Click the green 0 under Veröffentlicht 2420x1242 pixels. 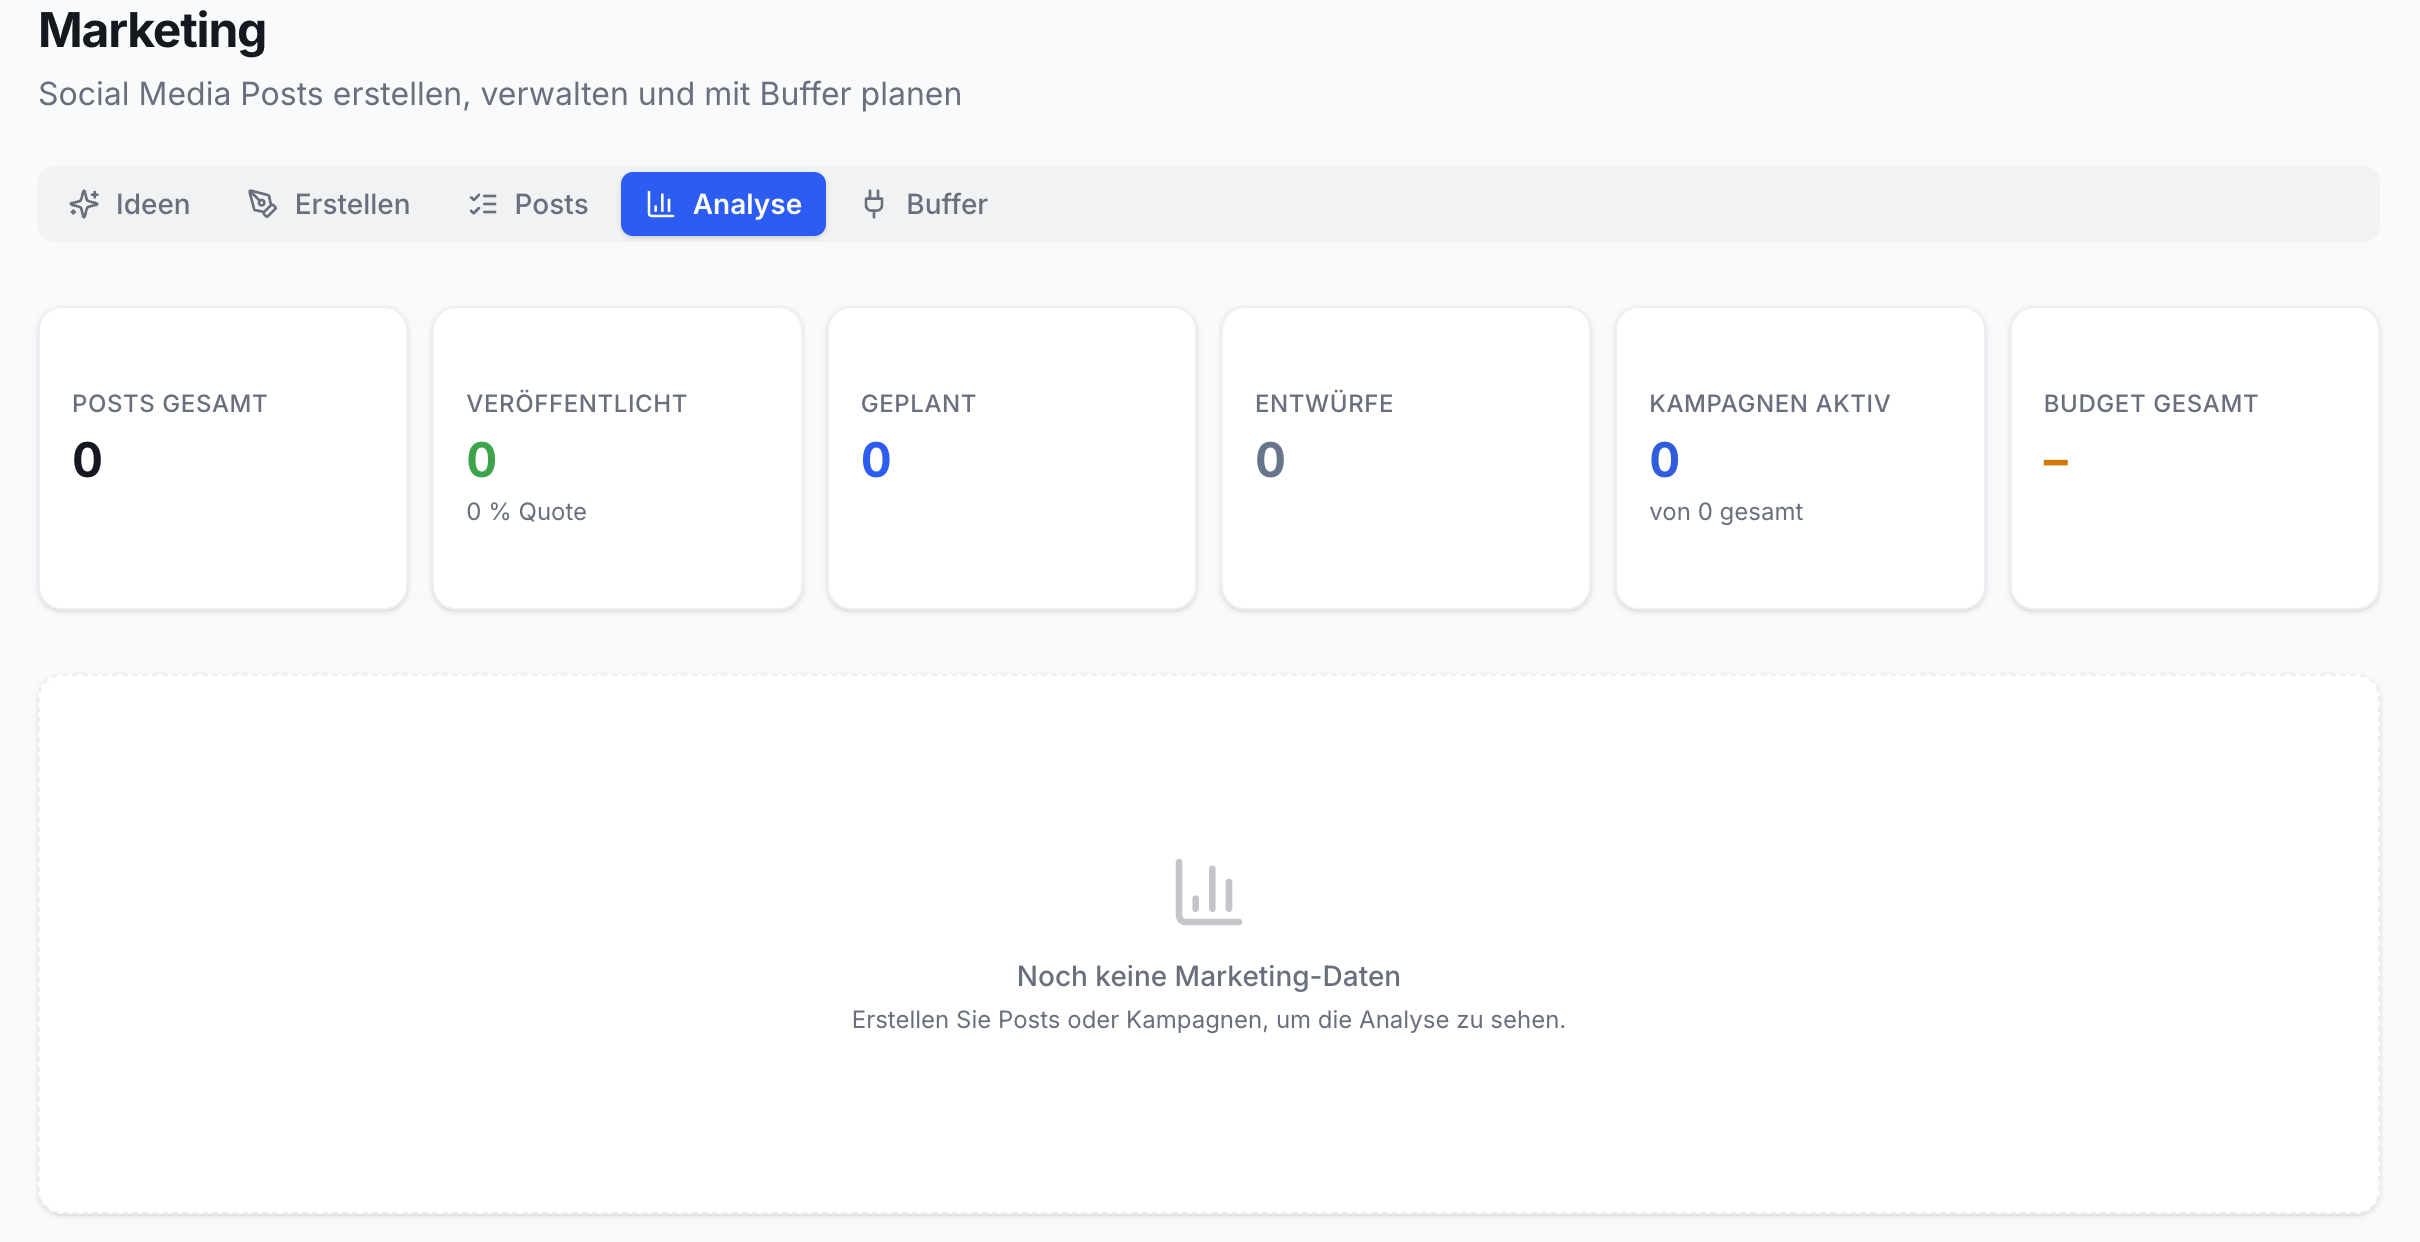click(482, 460)
